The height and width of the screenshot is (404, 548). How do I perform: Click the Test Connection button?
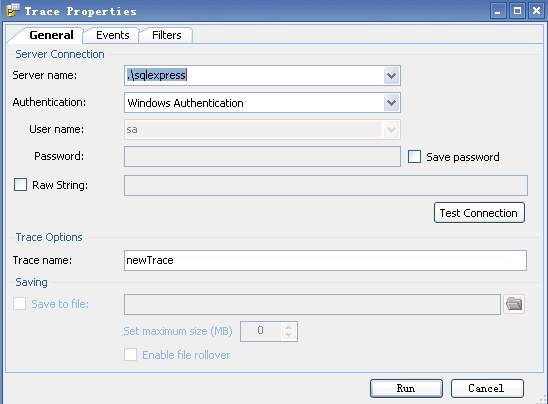coord(479,212)
